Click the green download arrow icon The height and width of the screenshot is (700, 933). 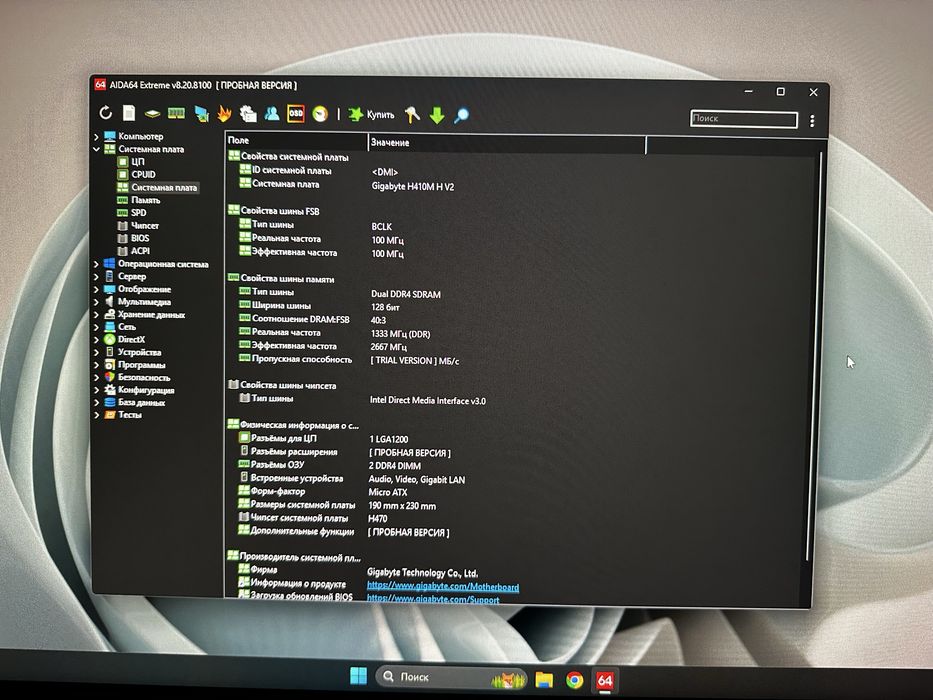[x=437, y=115]
